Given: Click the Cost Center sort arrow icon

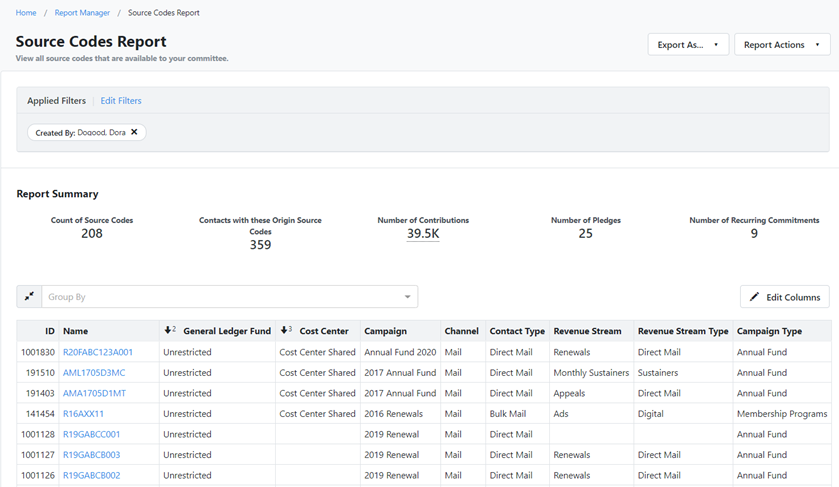Looking at the screenshot, I should tap(285, 331).
